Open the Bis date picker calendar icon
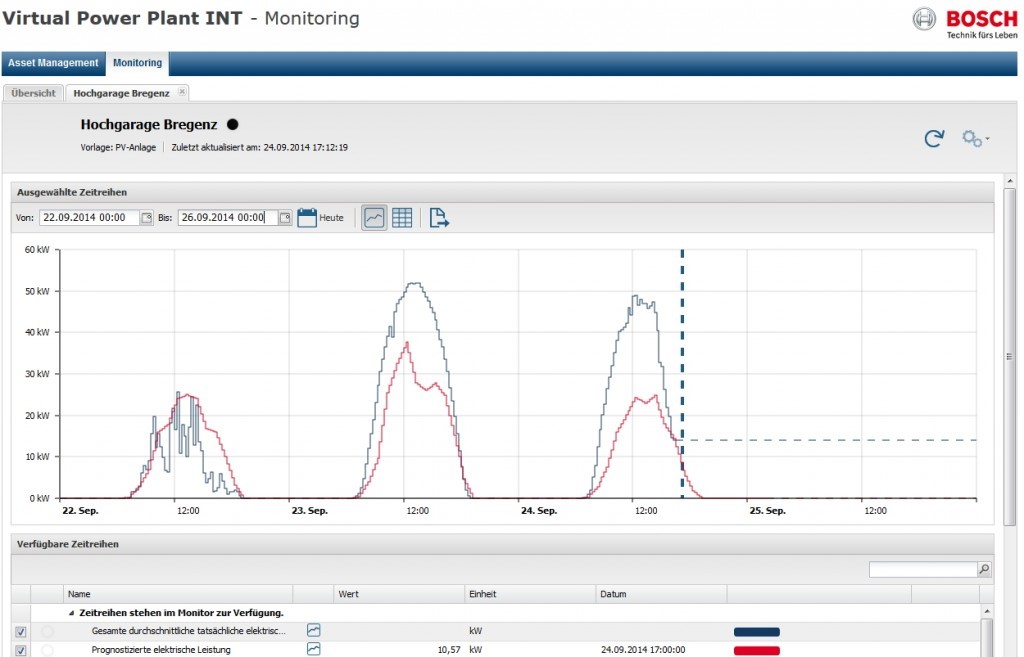This screenshot has height=657, width=1024. click(285, 218)
